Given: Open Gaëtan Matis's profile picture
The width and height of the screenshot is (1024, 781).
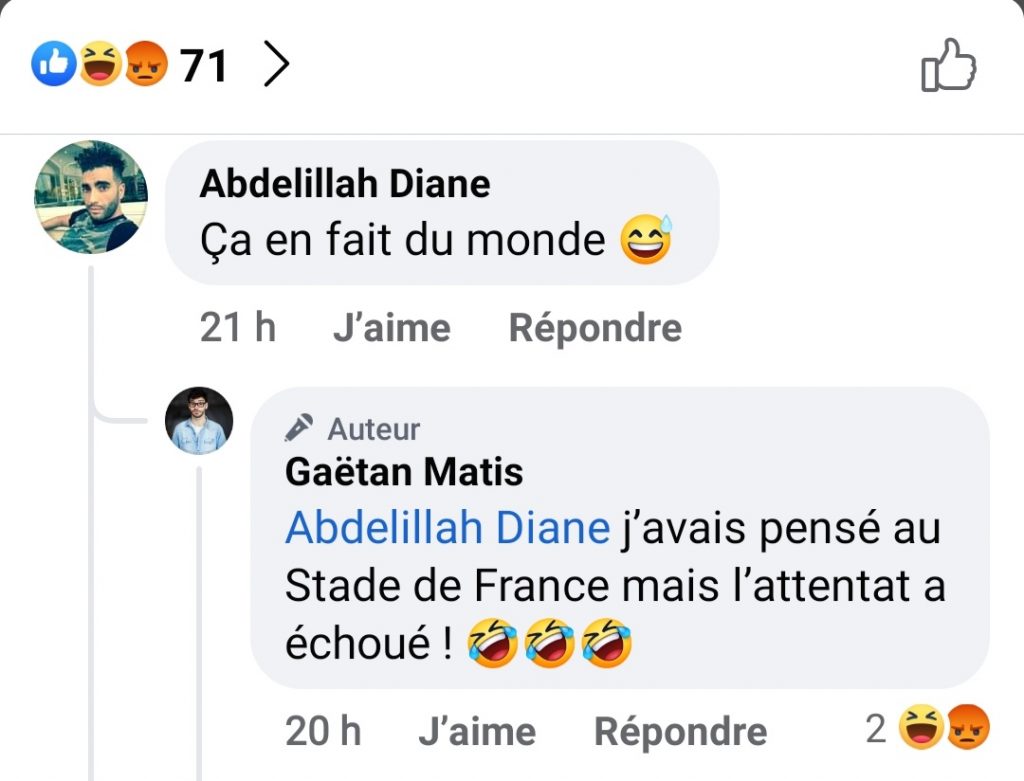Looking at the screenshot, I should click(199, 421).
